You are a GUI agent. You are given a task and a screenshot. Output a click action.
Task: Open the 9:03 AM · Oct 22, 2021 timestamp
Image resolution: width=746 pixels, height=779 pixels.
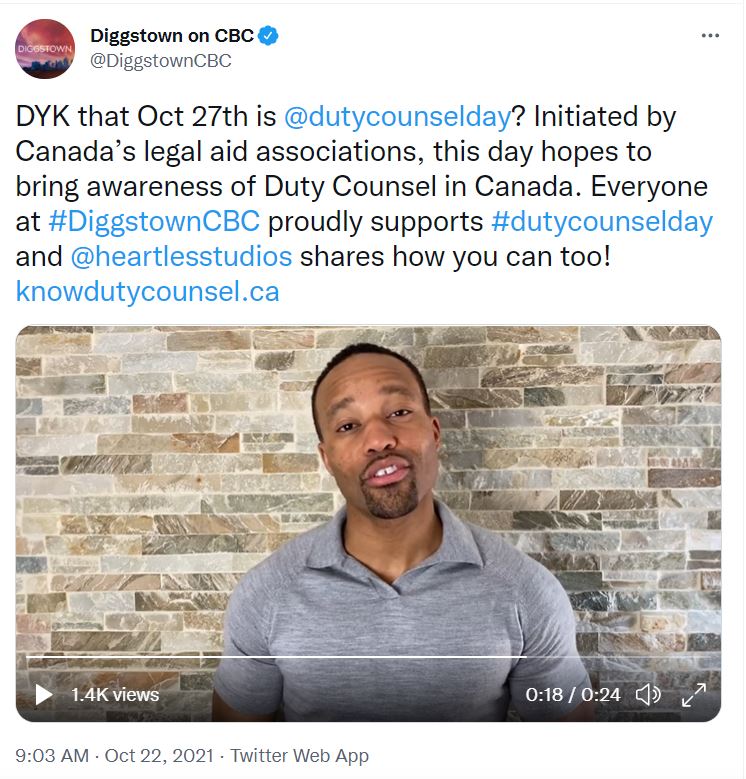point(114,756)
